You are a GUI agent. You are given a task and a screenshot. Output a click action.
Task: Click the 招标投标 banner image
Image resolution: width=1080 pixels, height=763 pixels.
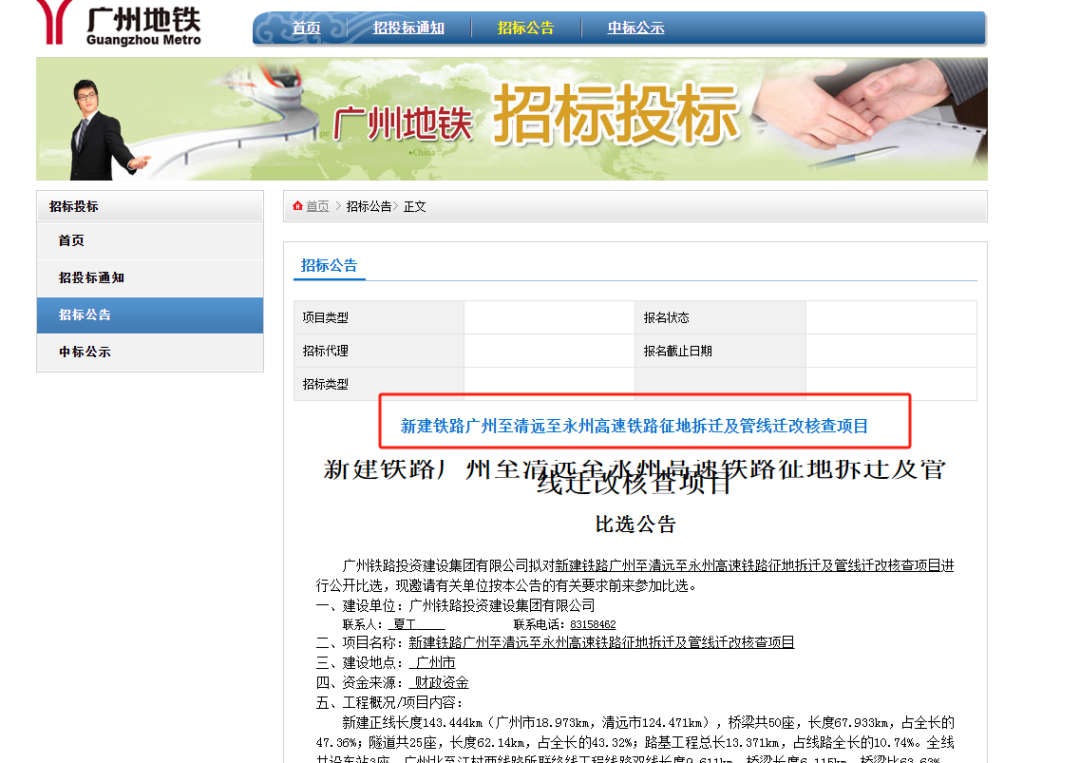coord(512,119)
